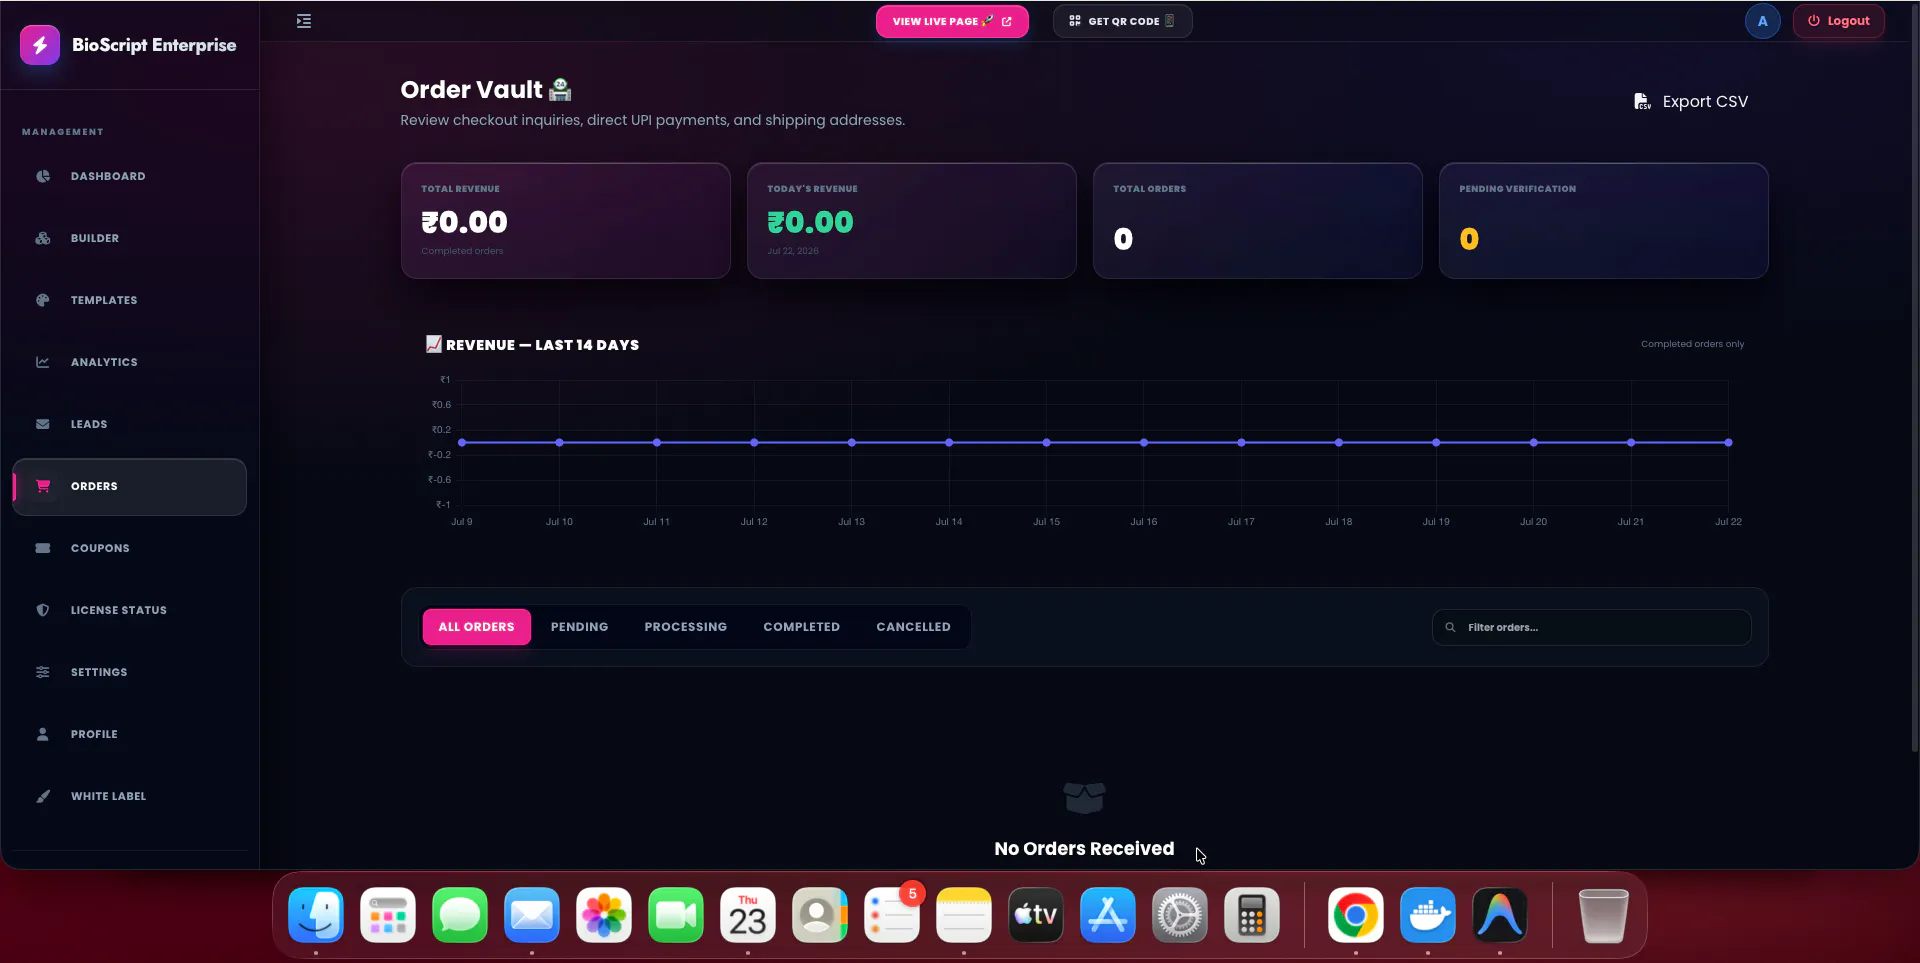Launch Google Chrome from the Dock
Image resolution: width=1920 pixels, height=963 pixels.
[x=1356, y=915]
